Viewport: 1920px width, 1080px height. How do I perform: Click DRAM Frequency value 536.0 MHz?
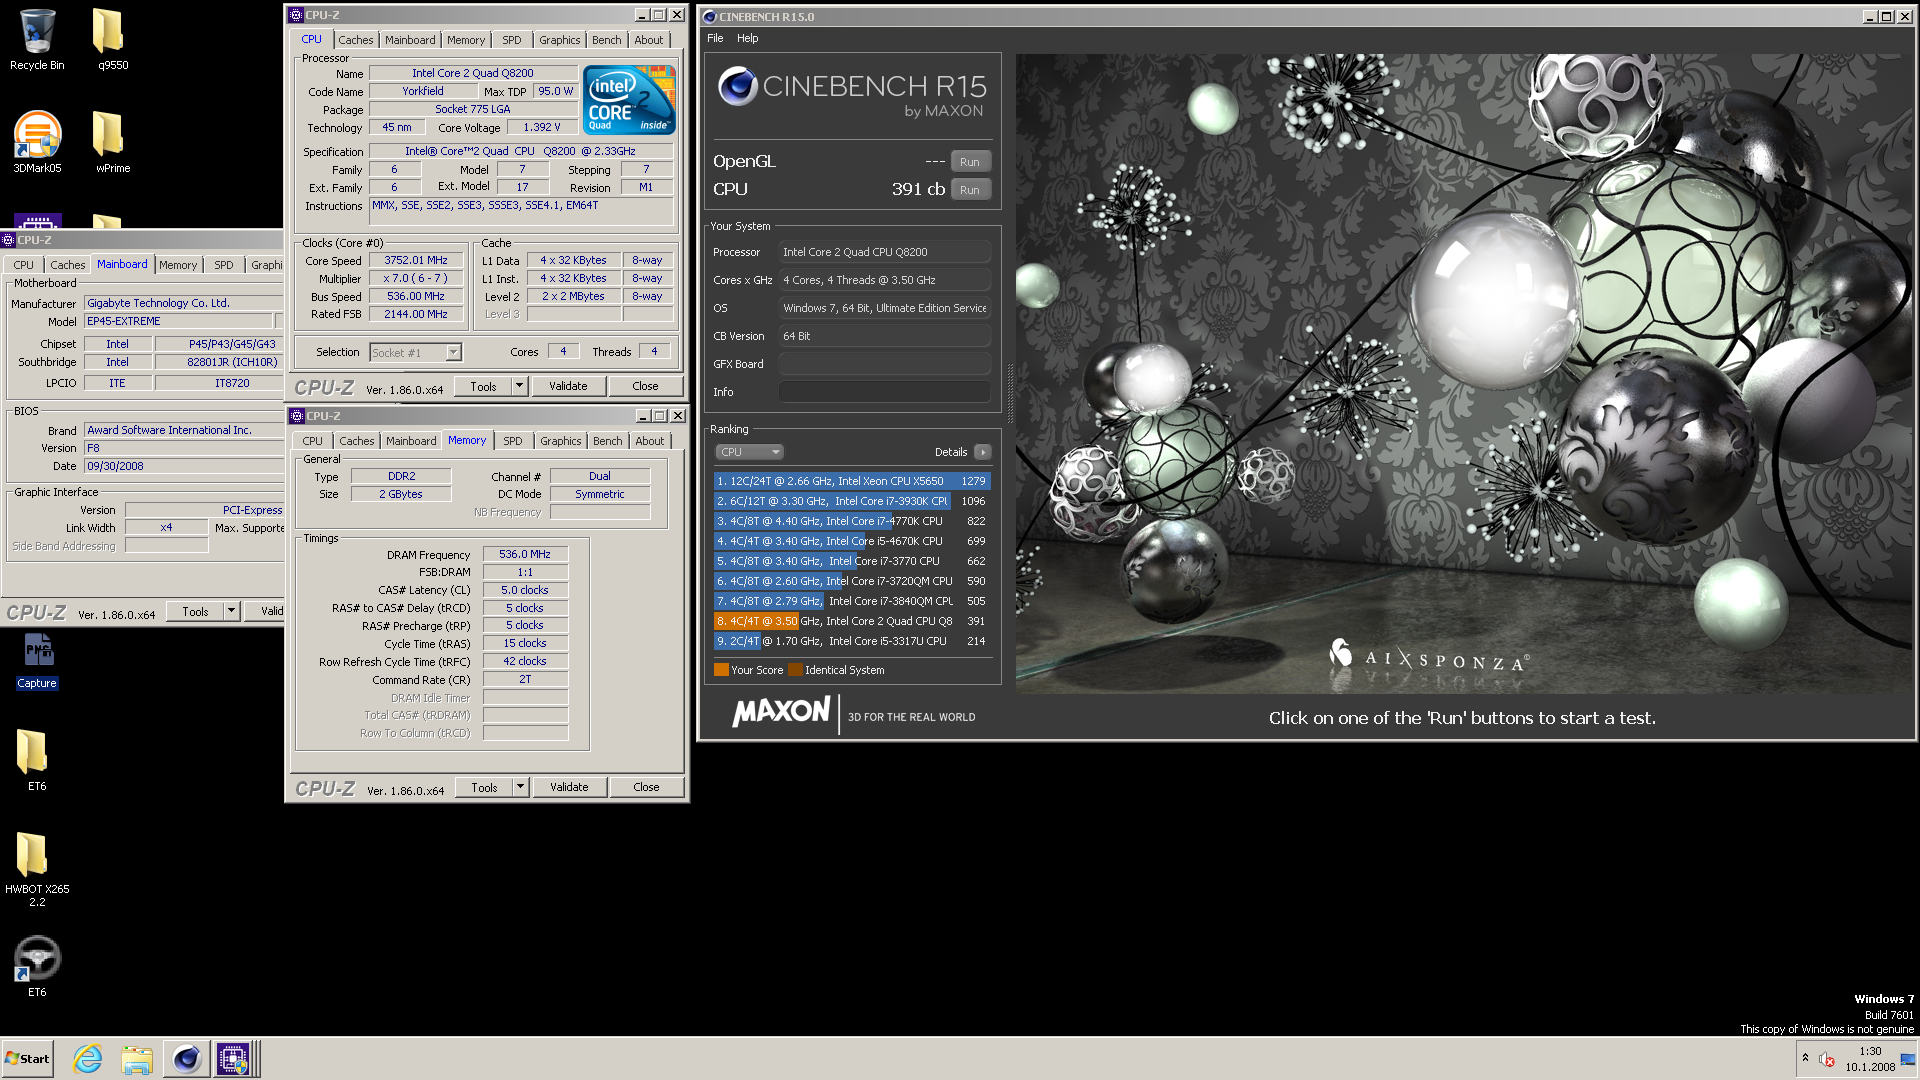(525, 554)
